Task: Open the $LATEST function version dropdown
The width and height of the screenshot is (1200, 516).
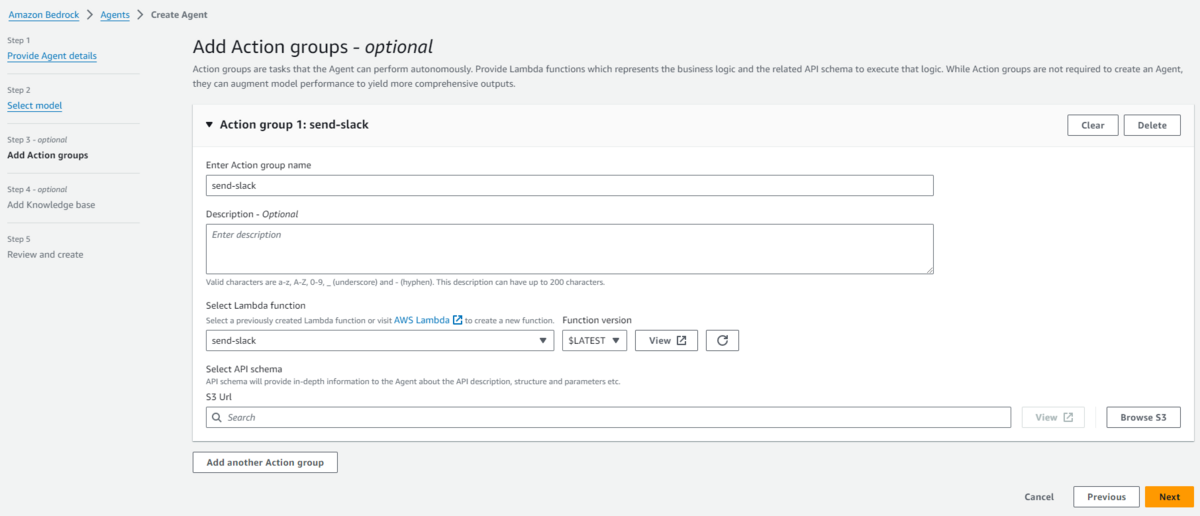Action: point(595,340)
